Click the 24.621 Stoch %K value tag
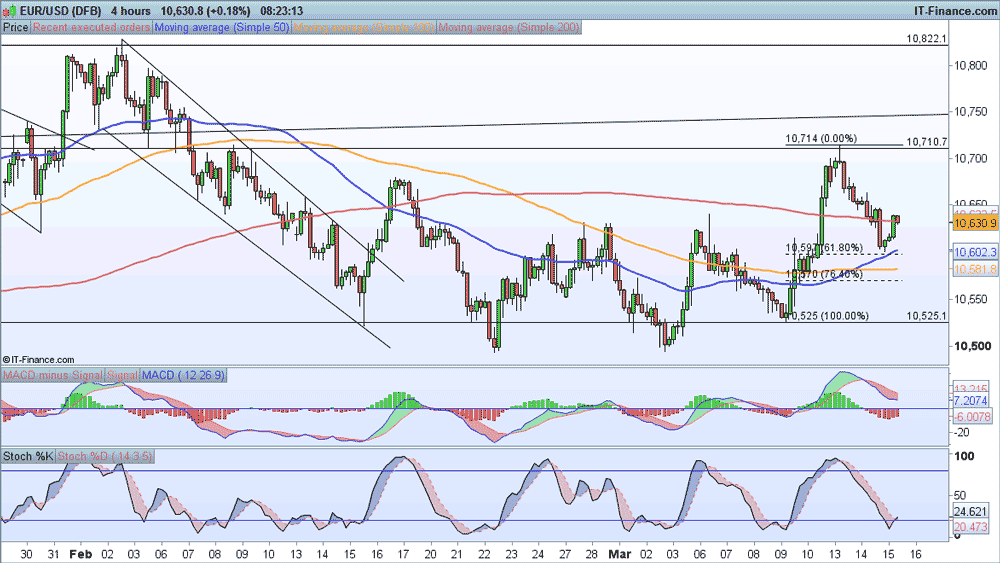The width and height of the screenshot is (1000, 563). pos(971,511)
